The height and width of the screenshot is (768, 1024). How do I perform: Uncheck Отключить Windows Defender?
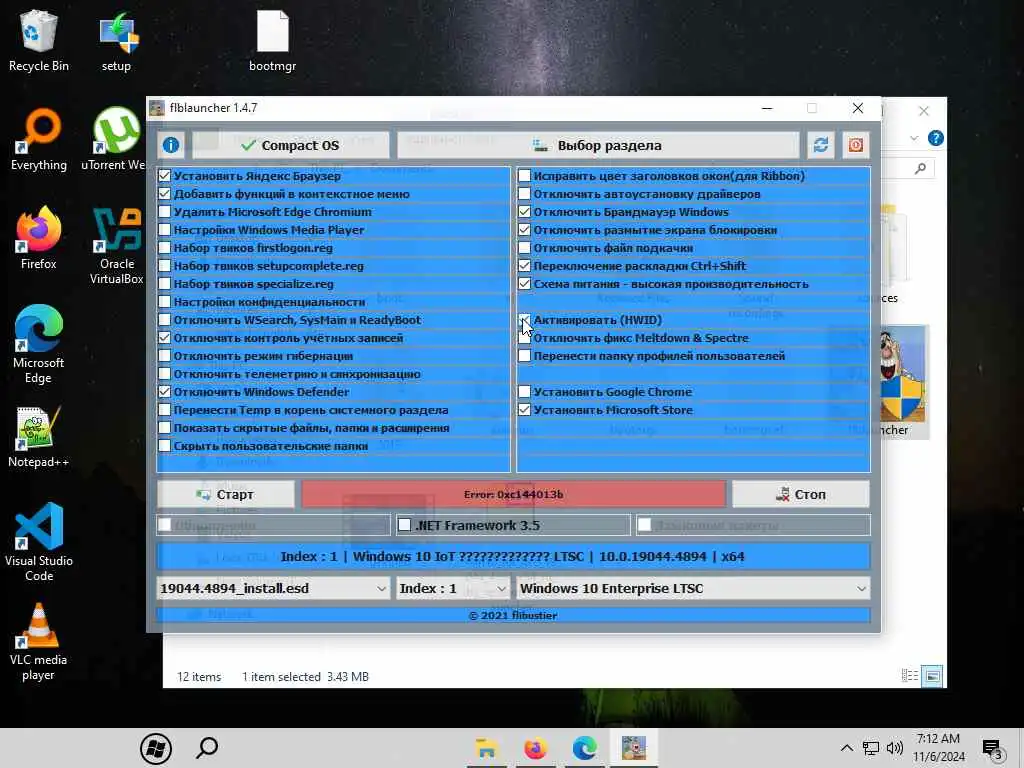(165, 392)
